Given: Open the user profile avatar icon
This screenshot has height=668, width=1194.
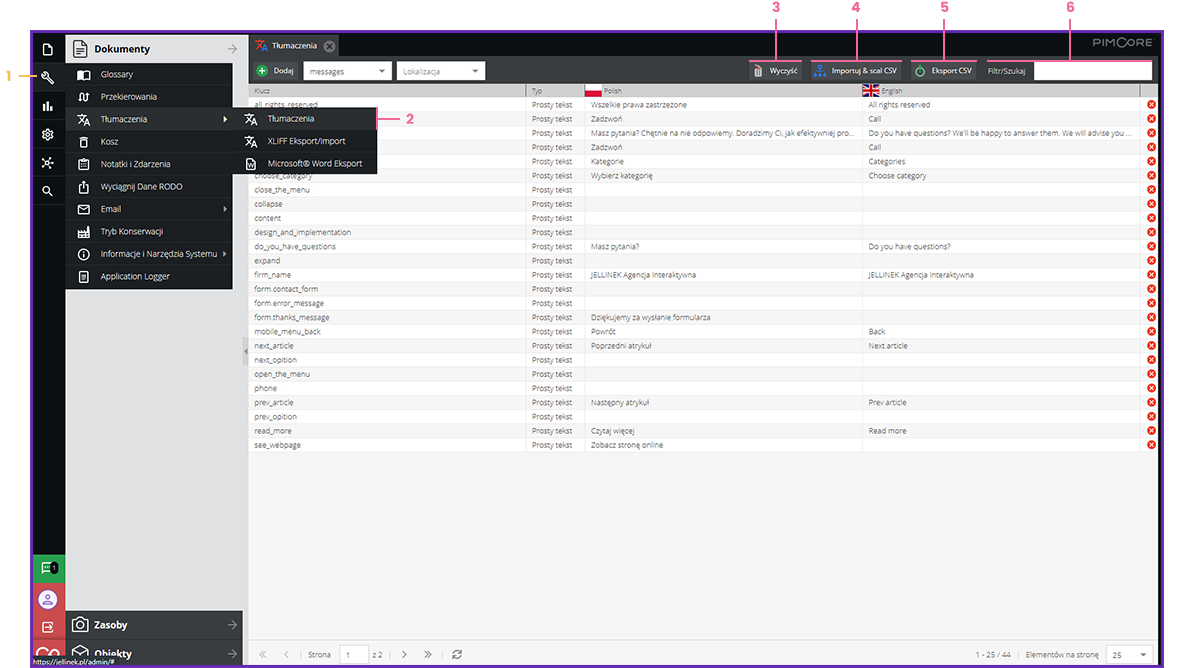Looking at the screenshot, I should point(48,599).
